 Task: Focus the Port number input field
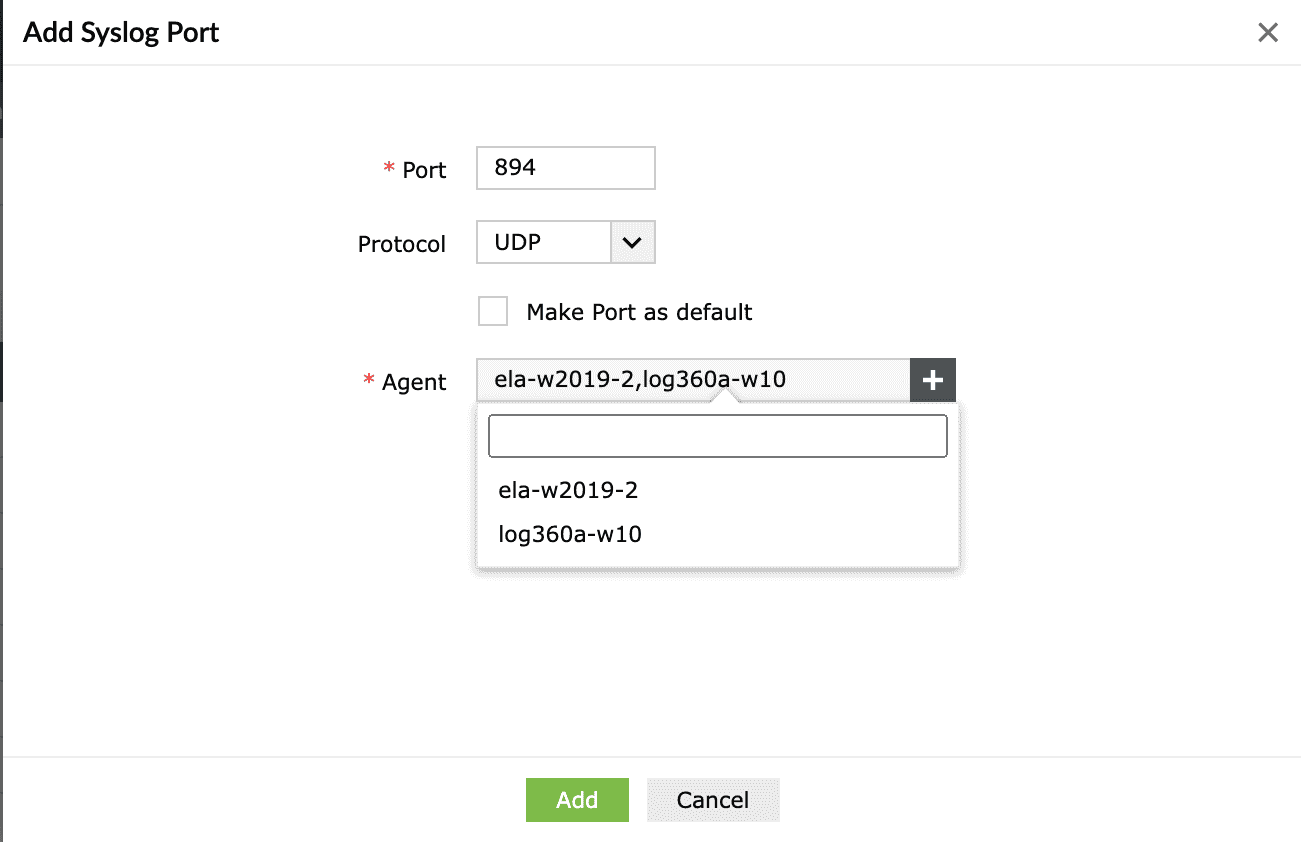point(566,168)
